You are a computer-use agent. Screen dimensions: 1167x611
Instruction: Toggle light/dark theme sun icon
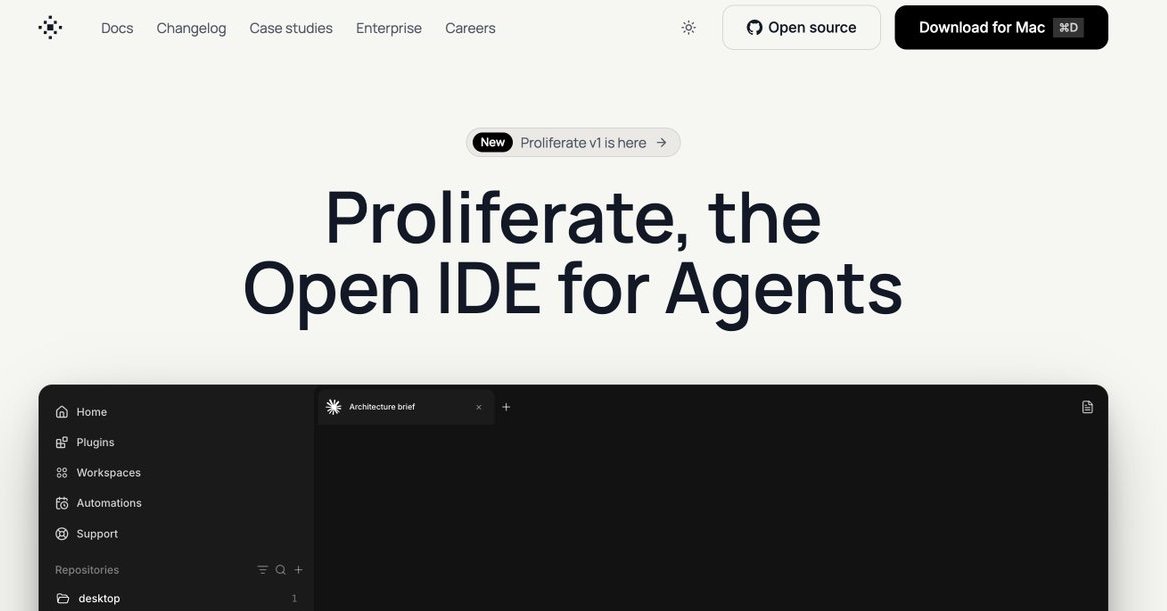tap(688, 28)
